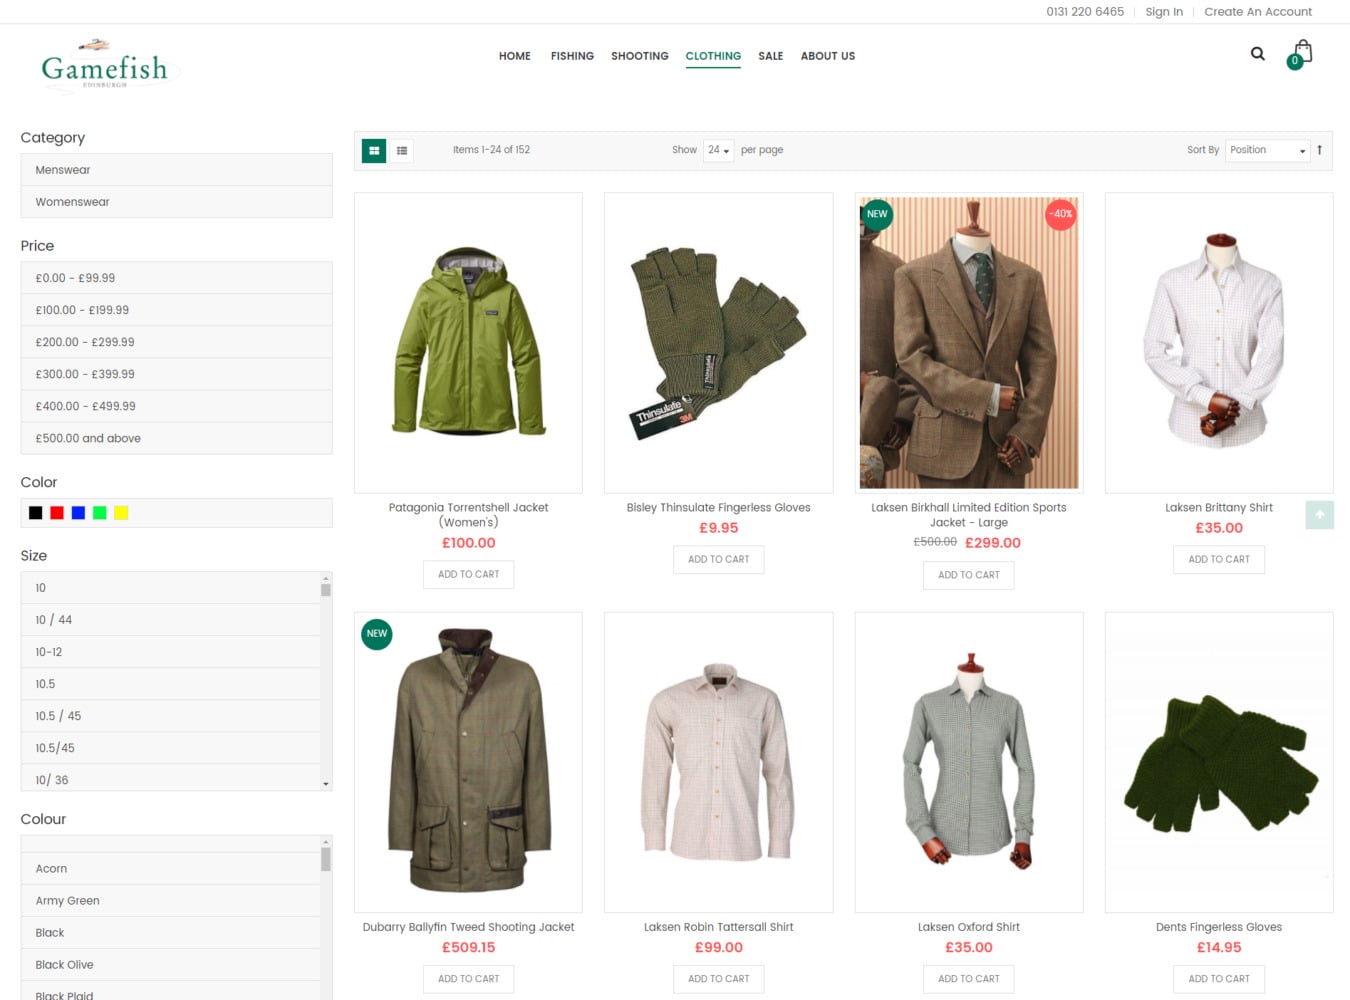This screenshot has height=1000, width=1350.
Task: Select the green color swatch
Action: click(100, 513)
